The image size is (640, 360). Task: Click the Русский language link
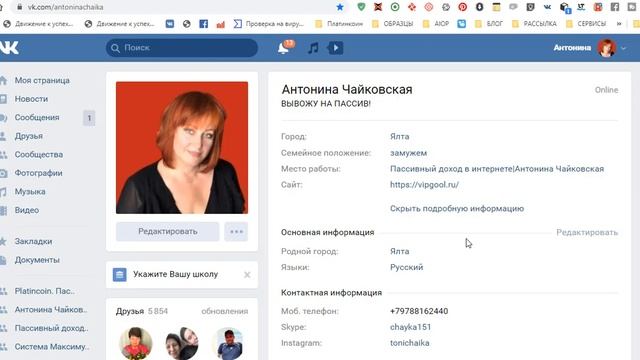coord(407,267)
